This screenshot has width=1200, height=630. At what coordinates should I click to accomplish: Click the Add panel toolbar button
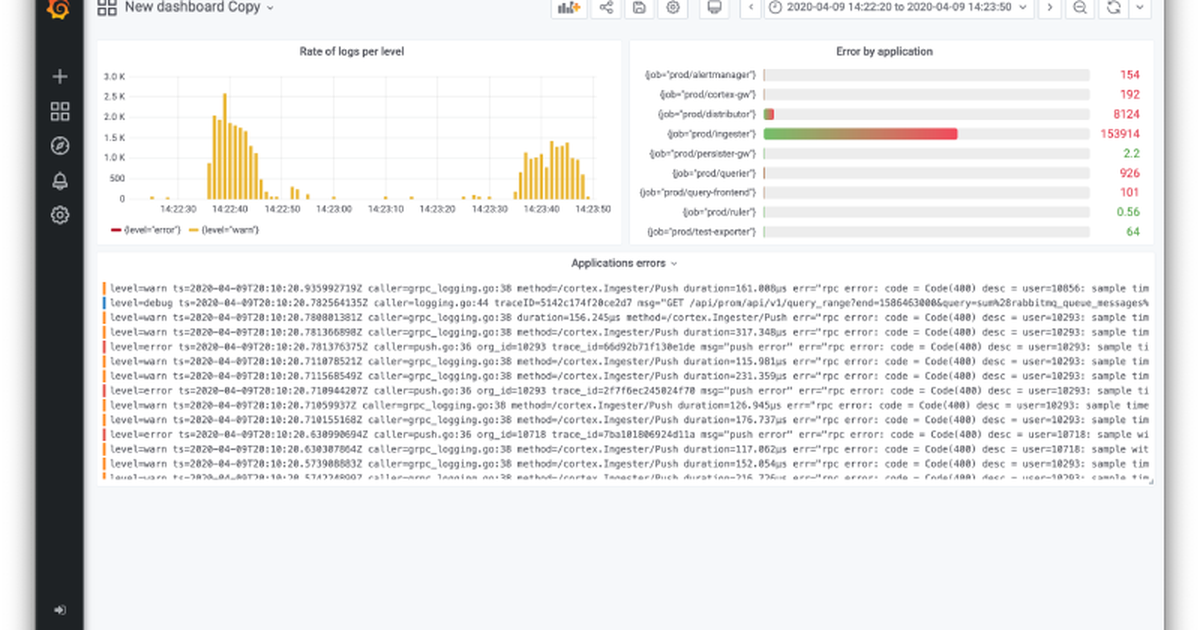[x=569, y=8]
